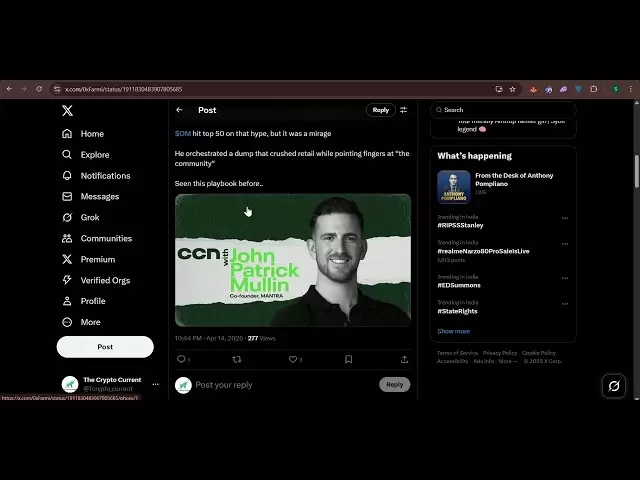
Task: Click the Anthony Pompliano thumbnail
Action: 453,187
